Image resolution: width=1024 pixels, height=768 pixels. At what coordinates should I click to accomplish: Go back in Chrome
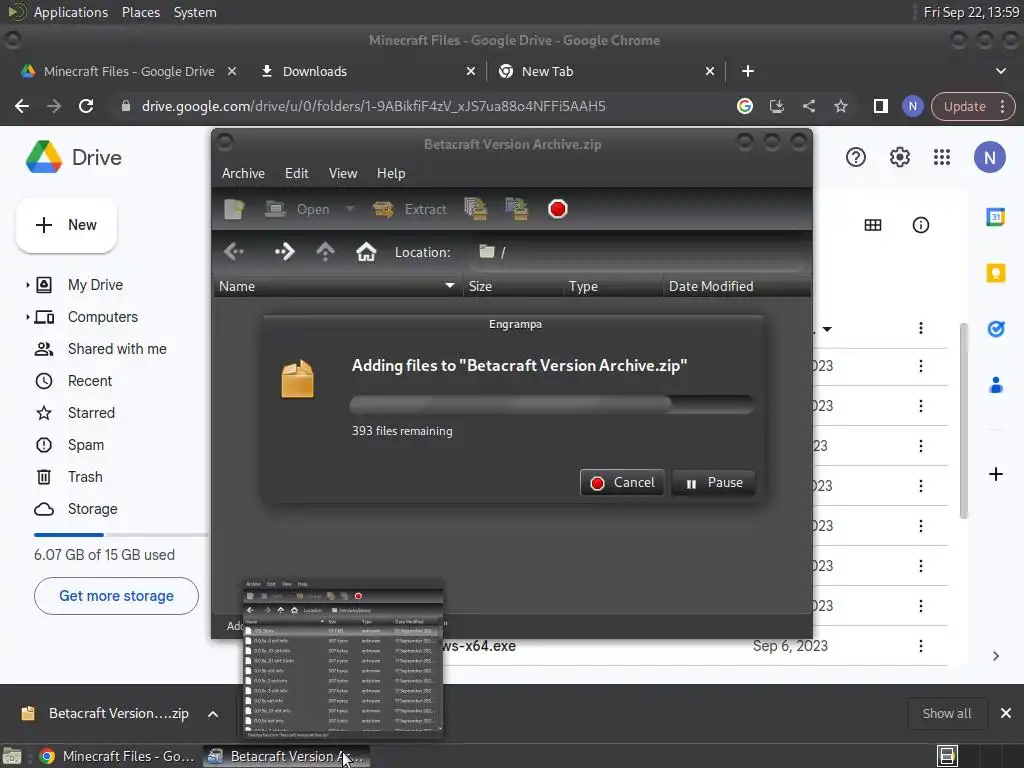tap(22, 106)
